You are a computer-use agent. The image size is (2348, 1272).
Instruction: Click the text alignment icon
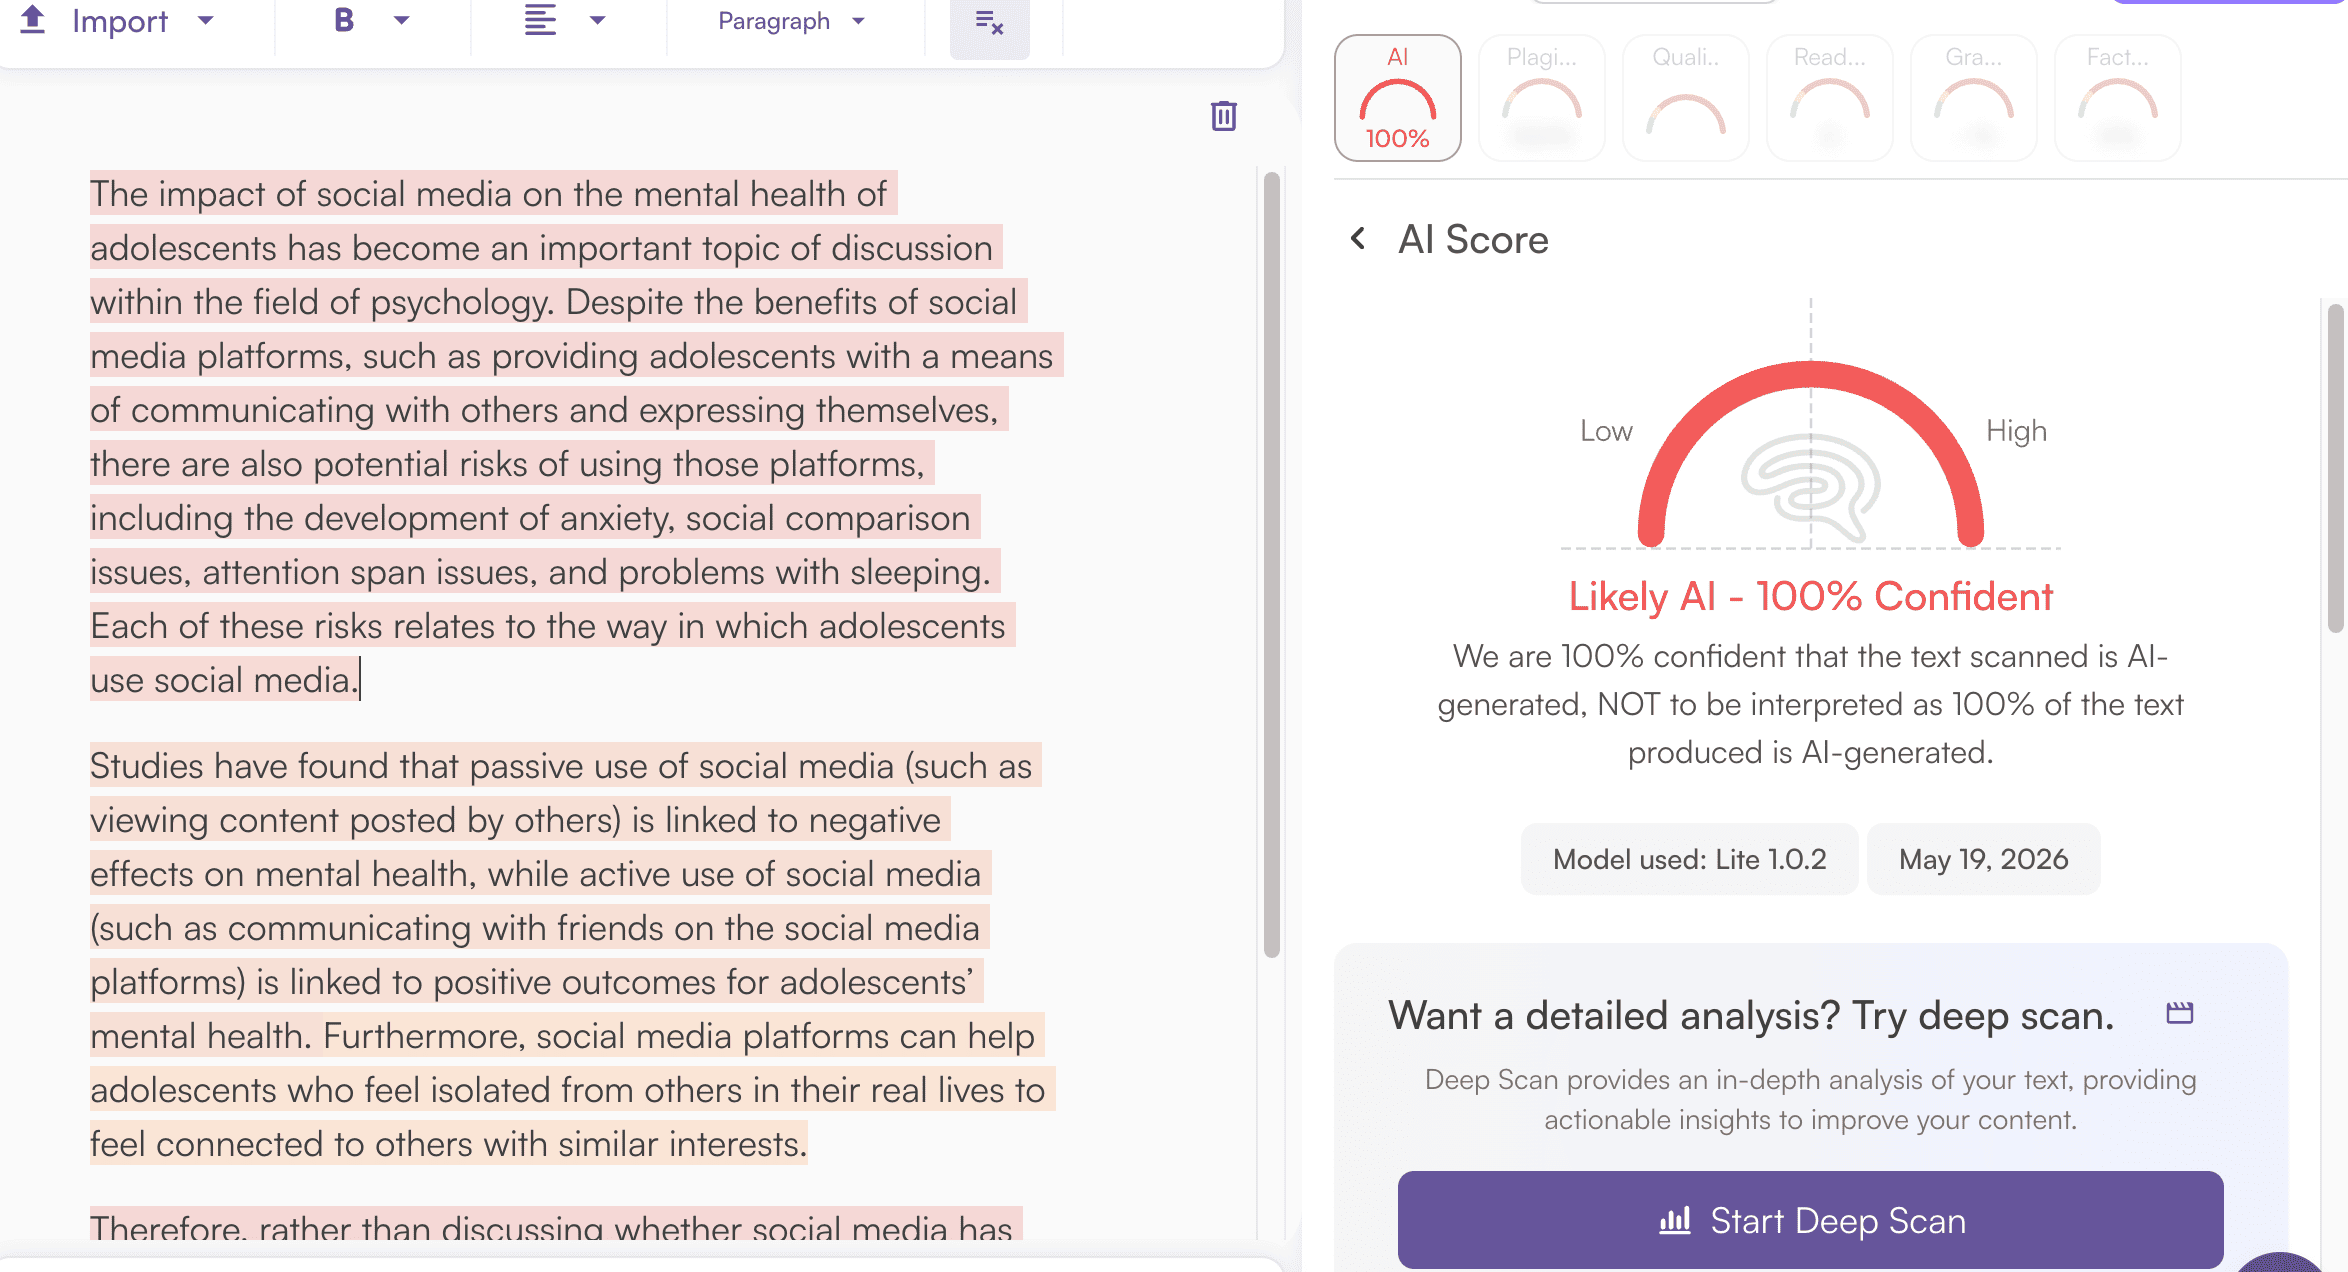[x=540, y=20]
